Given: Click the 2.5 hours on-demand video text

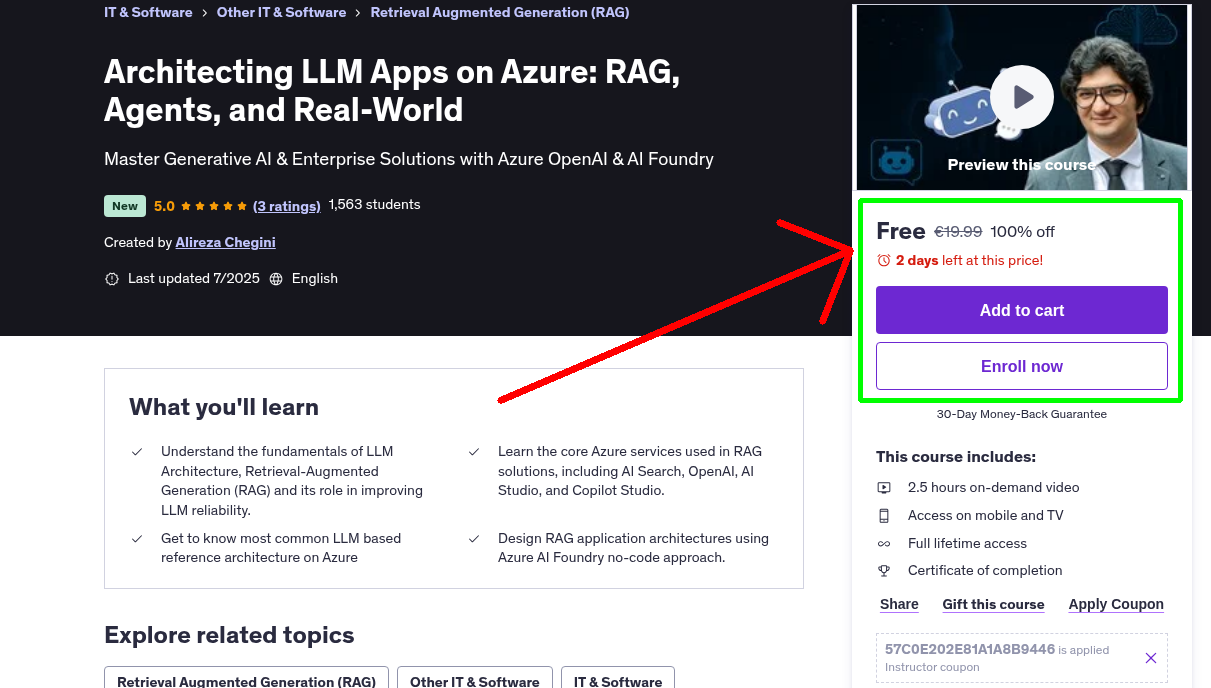Looking at the screenshot, I should pyautogui.click(x=994, y=488).
